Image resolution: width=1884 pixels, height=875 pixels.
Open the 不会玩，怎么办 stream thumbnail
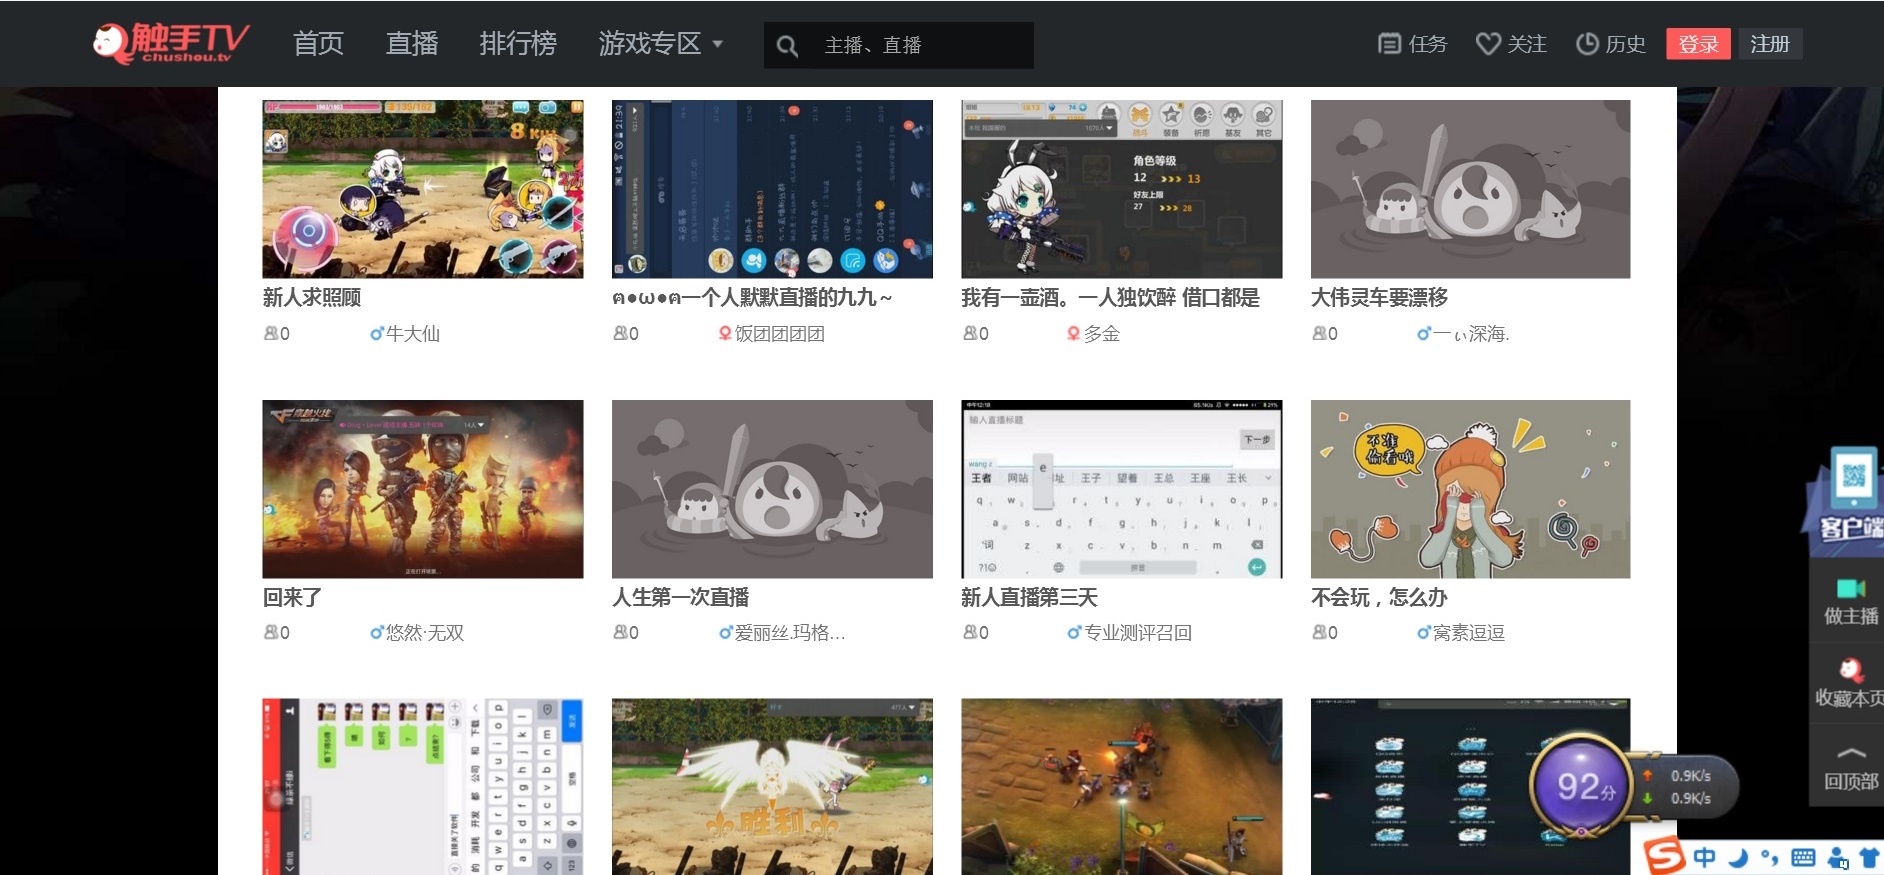coord(1470,489)
